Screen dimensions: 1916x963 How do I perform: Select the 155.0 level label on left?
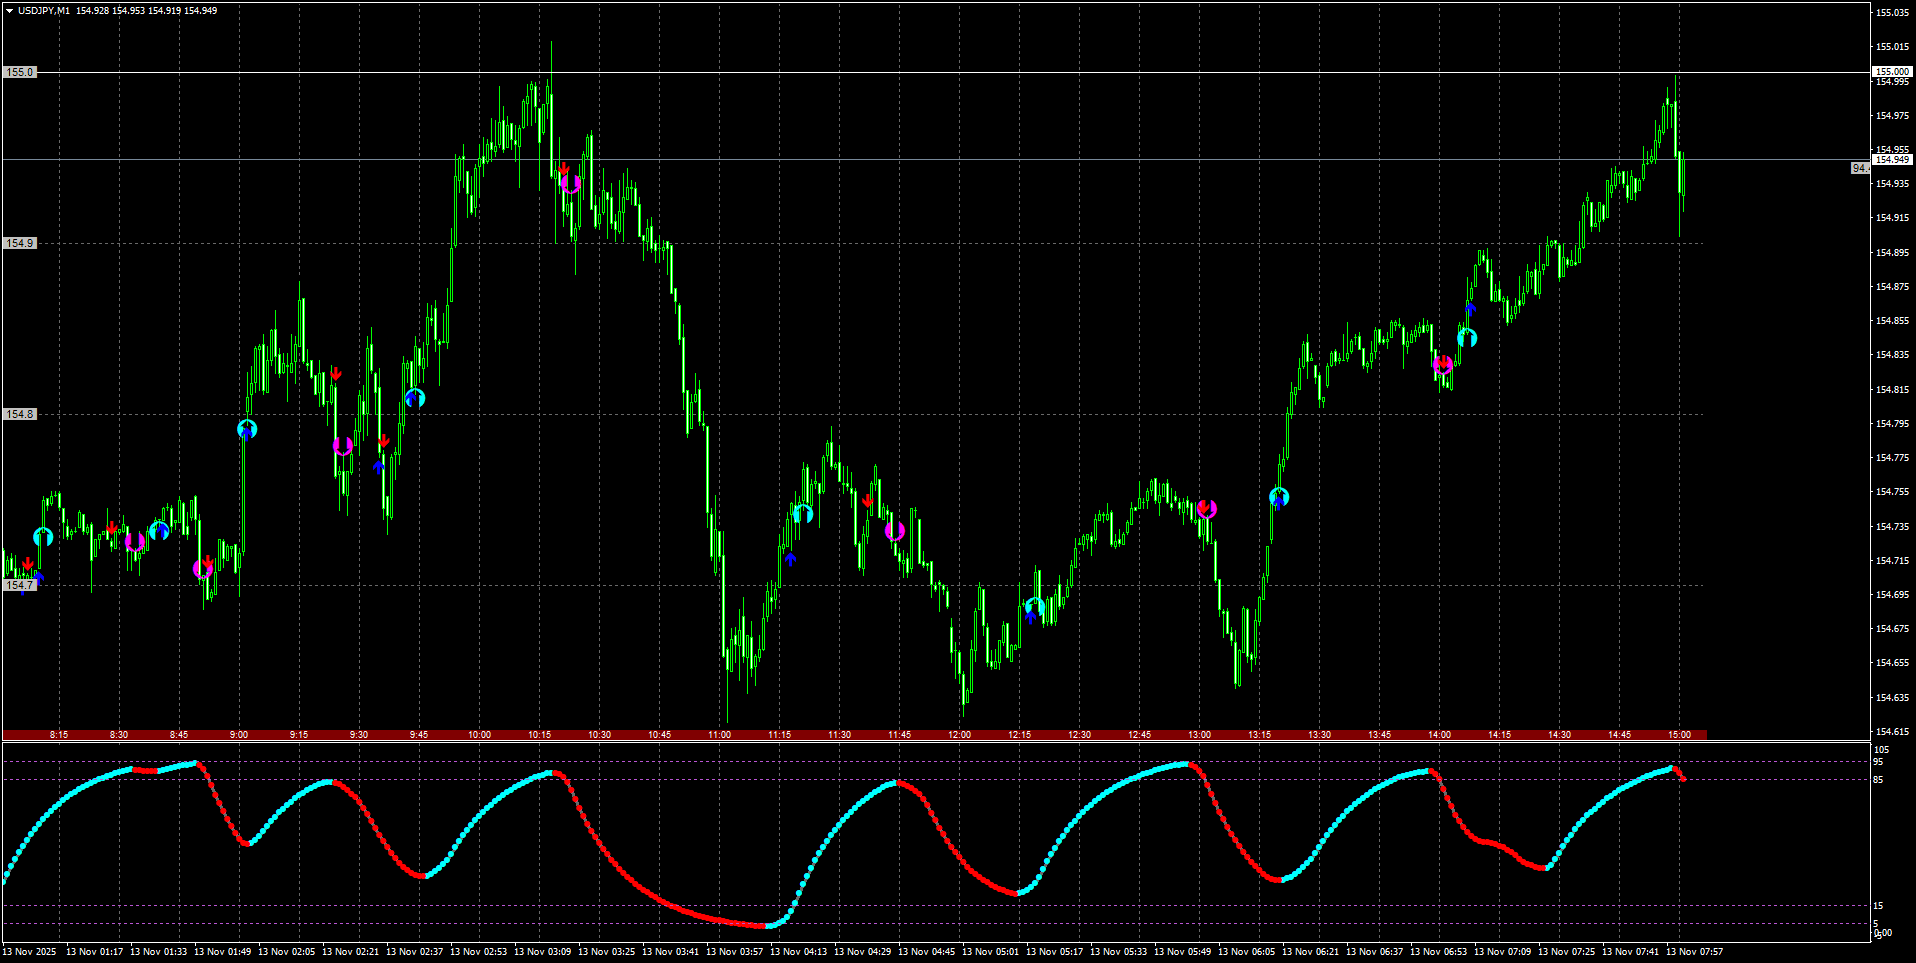(x=19, y=72)
